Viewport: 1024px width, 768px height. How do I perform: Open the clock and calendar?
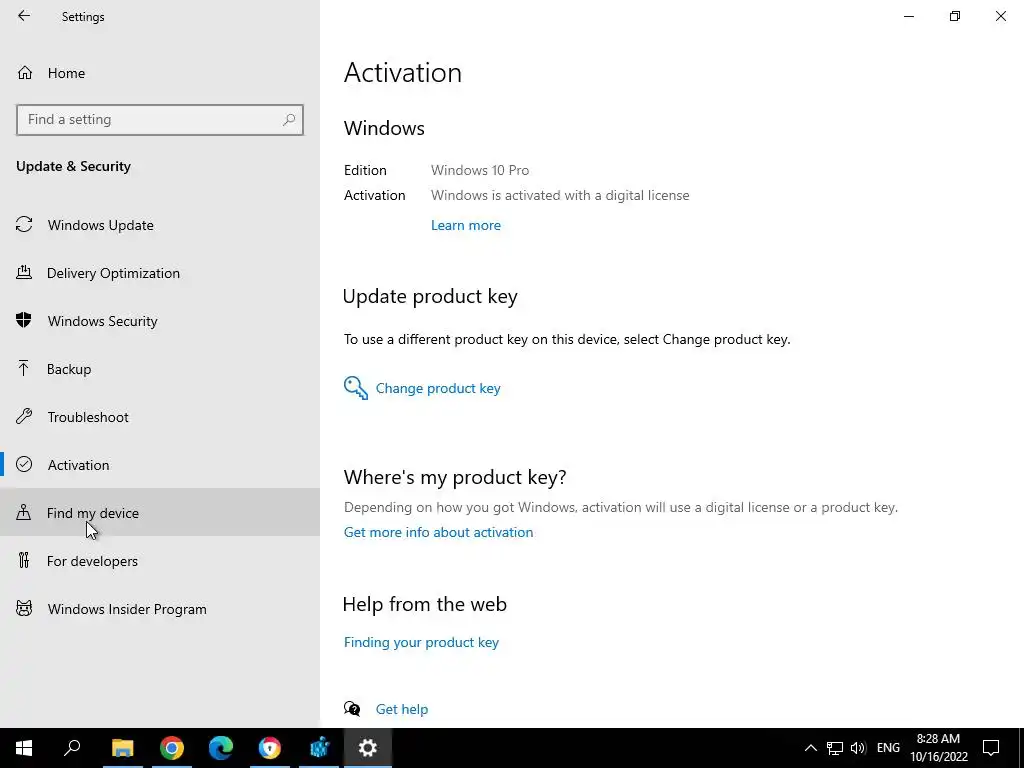click(938, 748)
